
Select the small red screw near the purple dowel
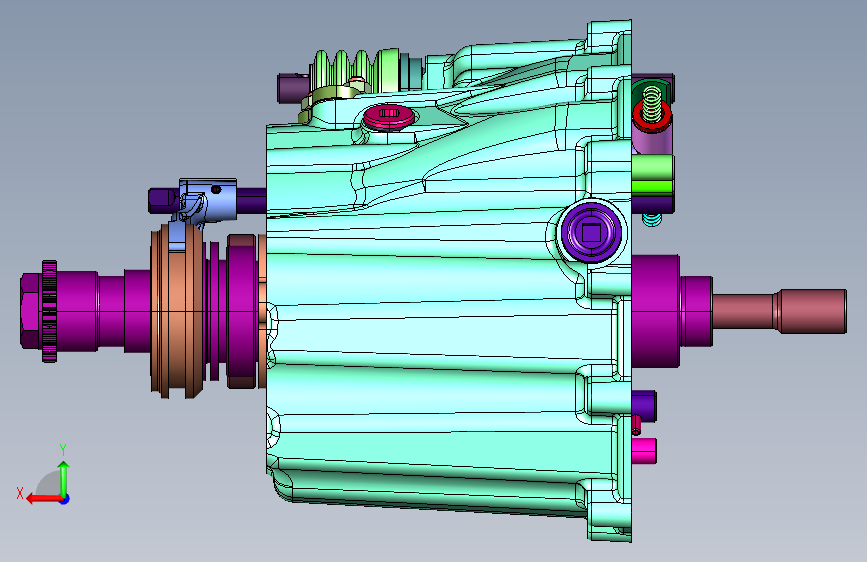636,425
